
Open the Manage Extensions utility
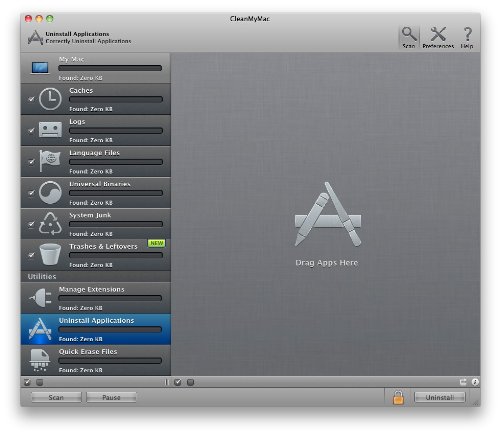96,298
